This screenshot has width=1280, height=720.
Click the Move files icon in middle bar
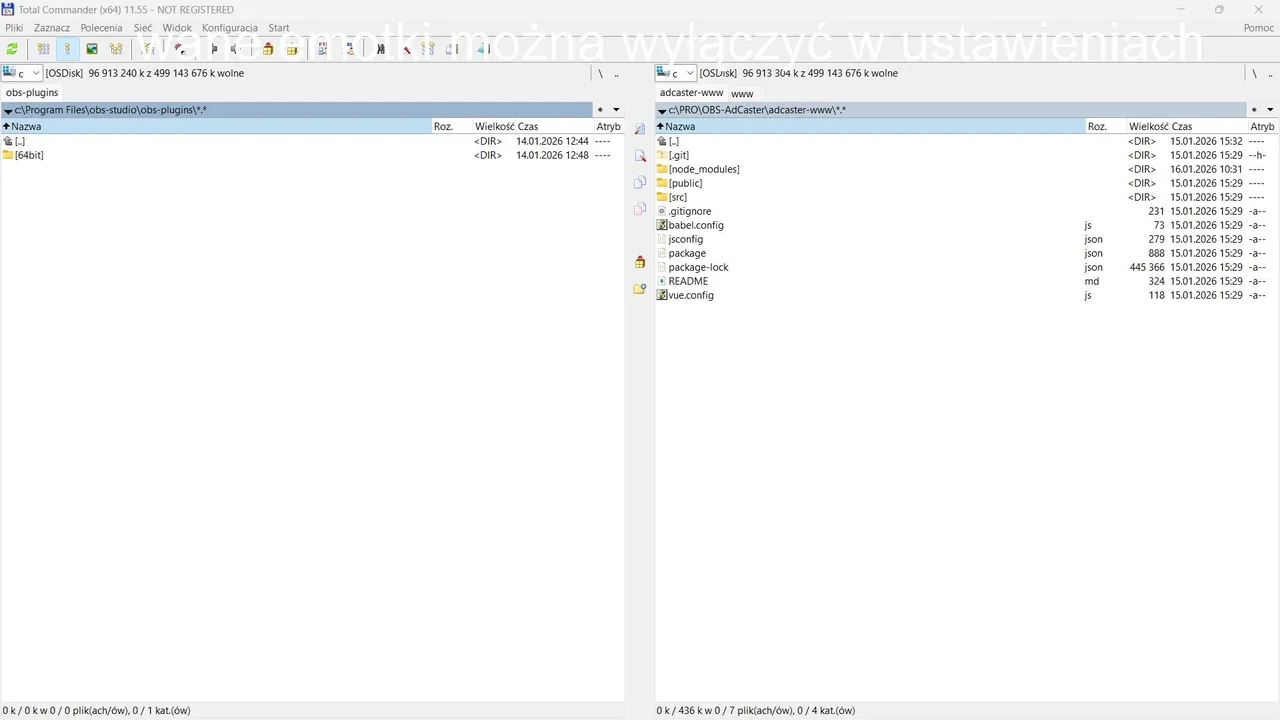[x=640, y=208]
